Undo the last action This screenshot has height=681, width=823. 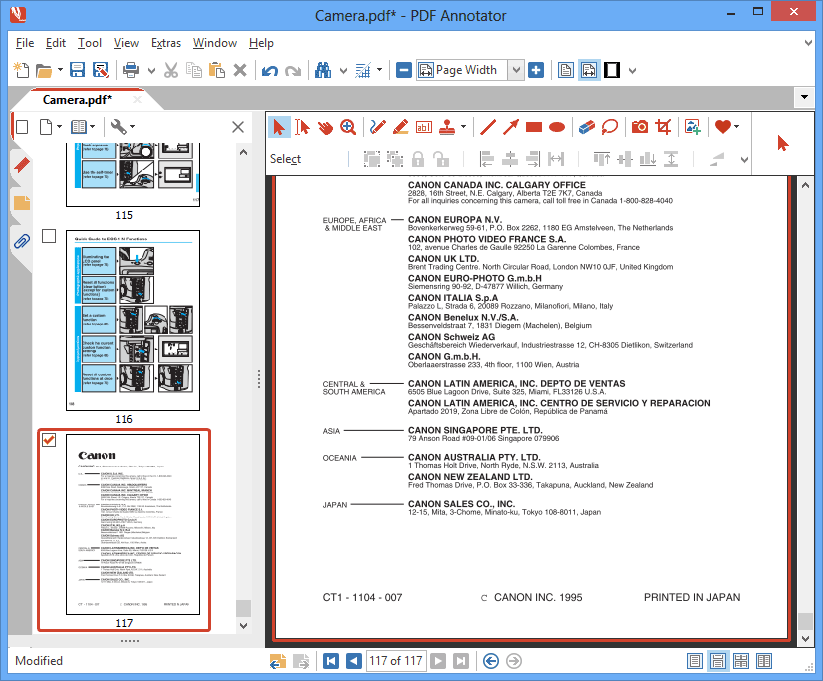pyautogui.click(x=269, y=70)
